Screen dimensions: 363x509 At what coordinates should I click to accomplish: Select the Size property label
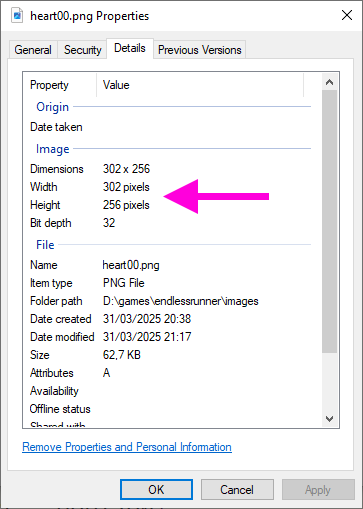40,355
